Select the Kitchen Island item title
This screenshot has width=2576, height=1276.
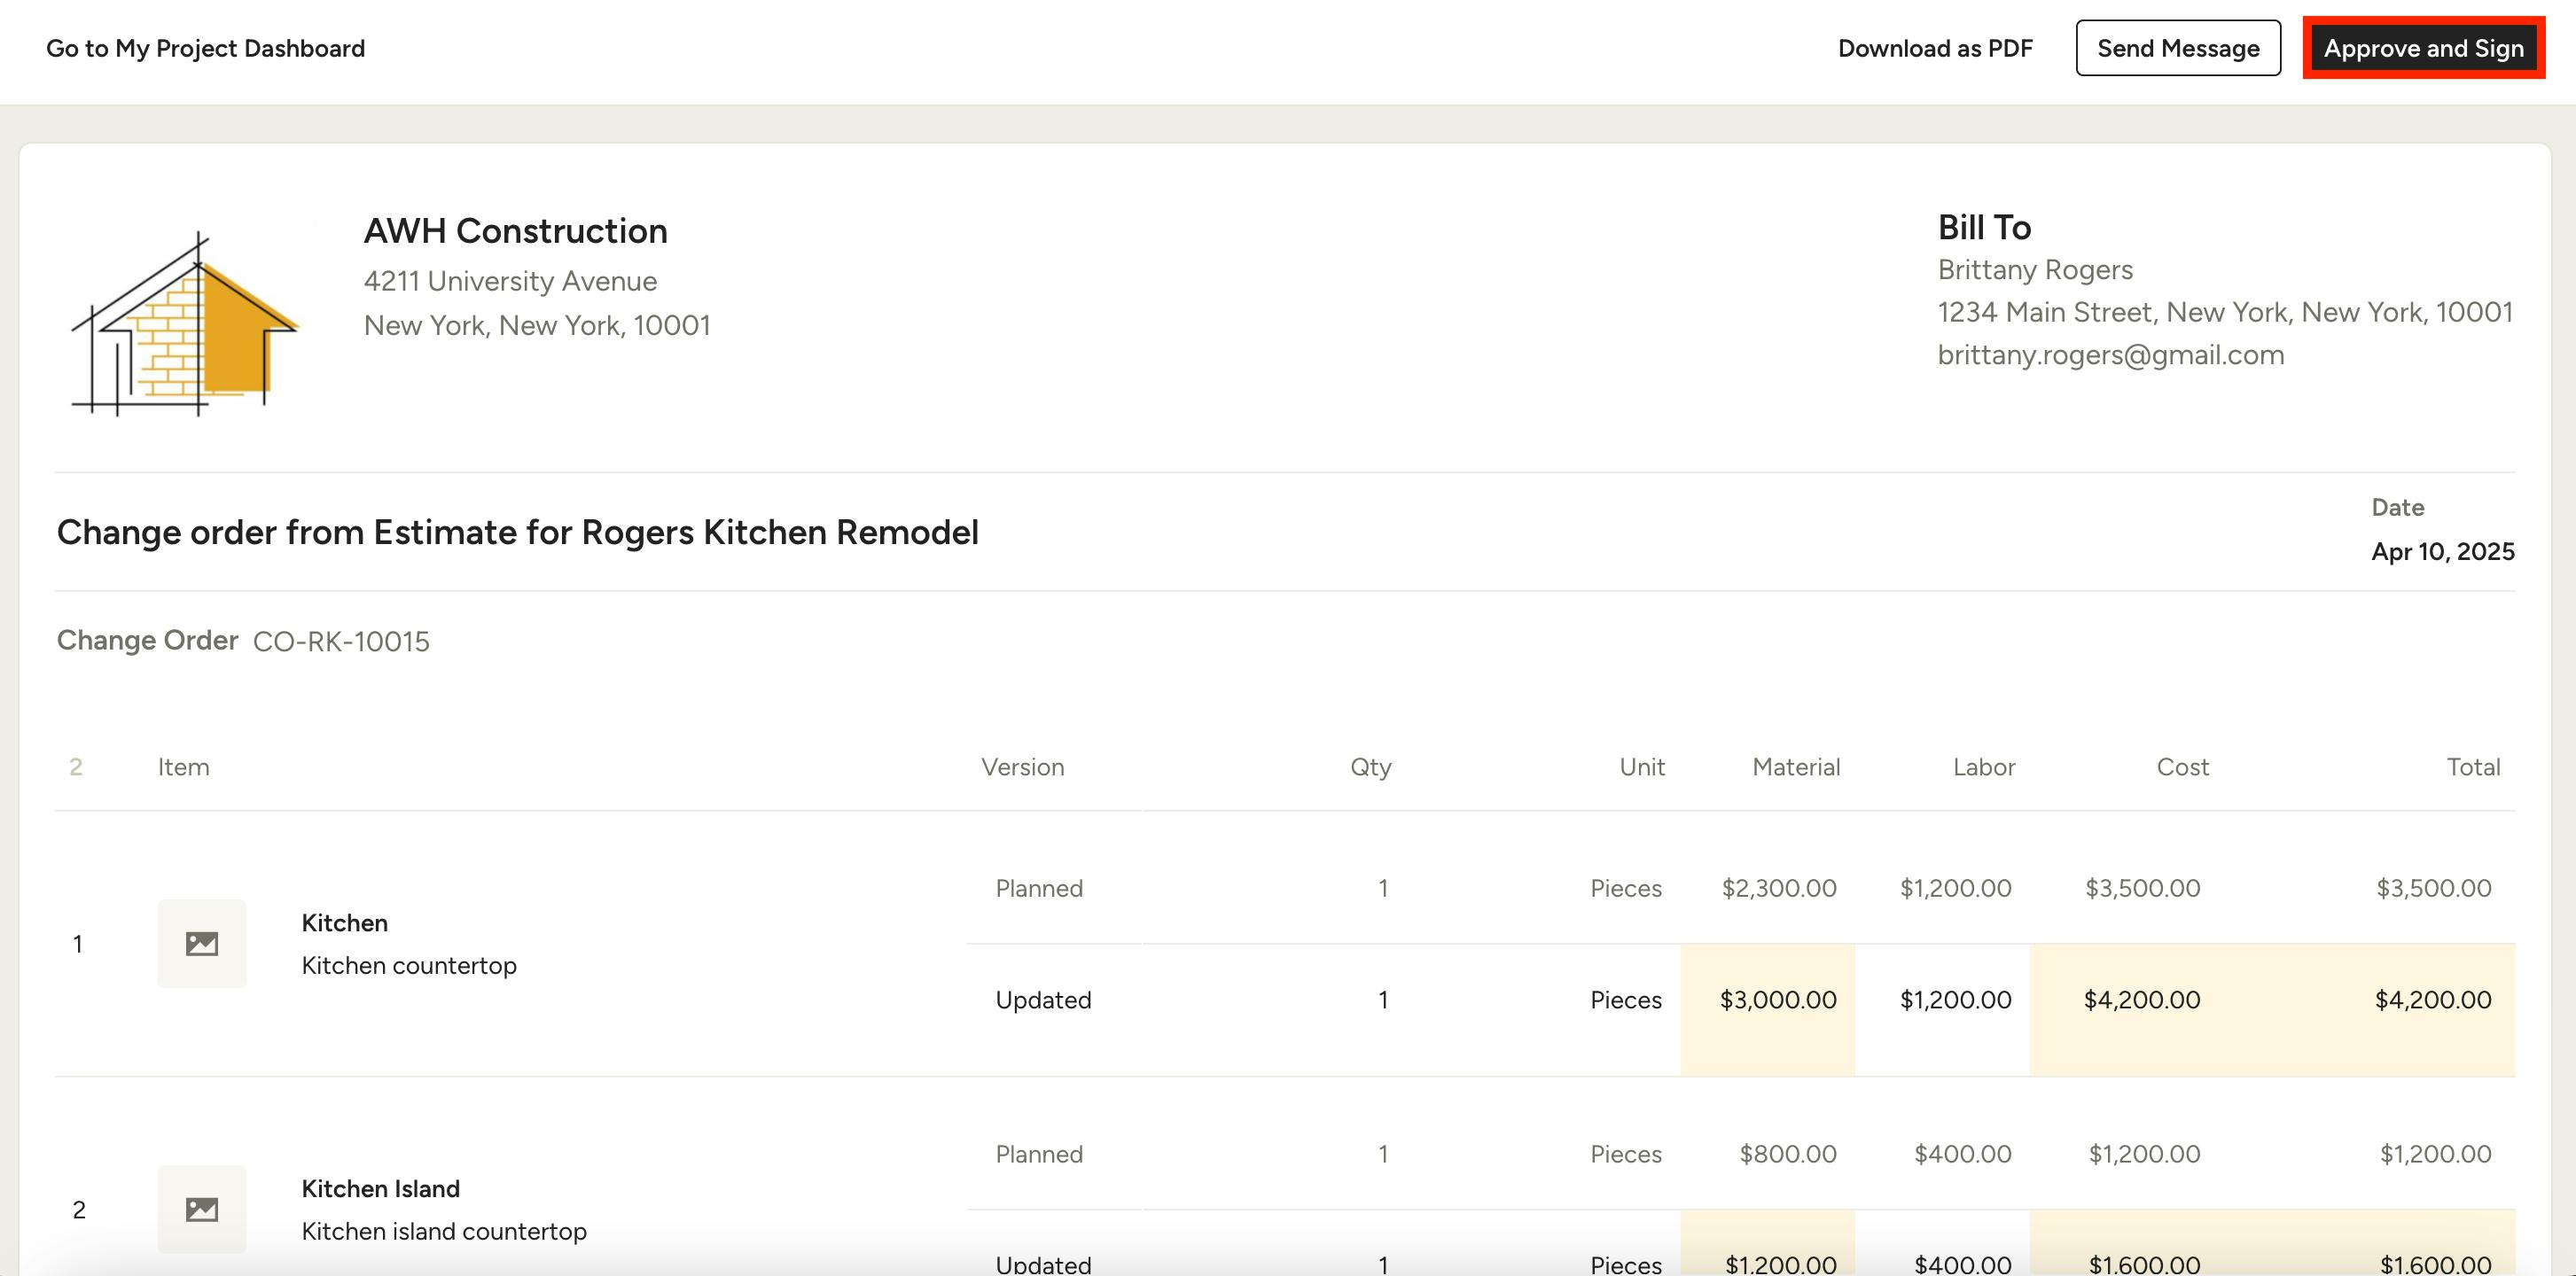click(380, 1188)
